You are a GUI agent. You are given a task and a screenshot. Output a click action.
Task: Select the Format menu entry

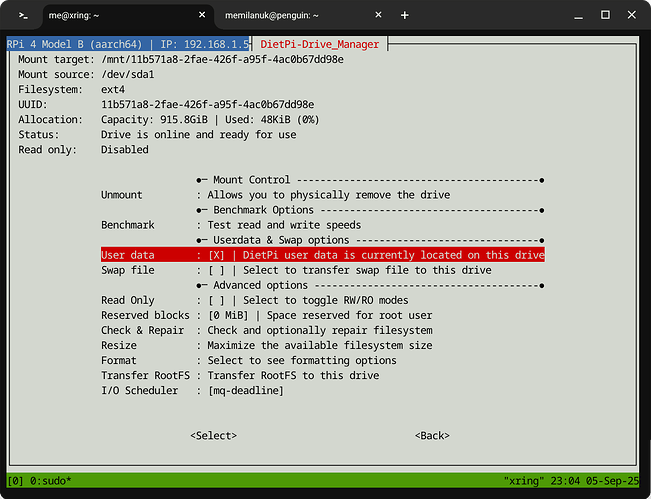click(249, 360)
